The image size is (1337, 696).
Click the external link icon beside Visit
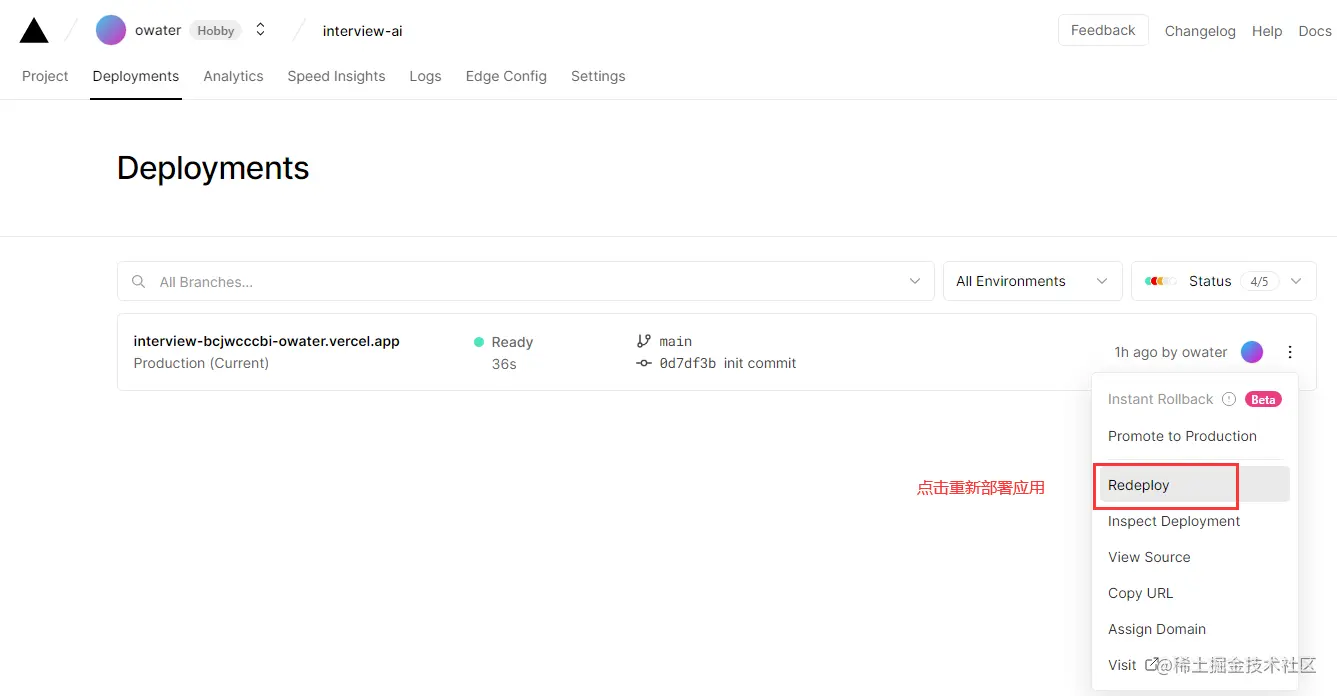click(1151, 664)
